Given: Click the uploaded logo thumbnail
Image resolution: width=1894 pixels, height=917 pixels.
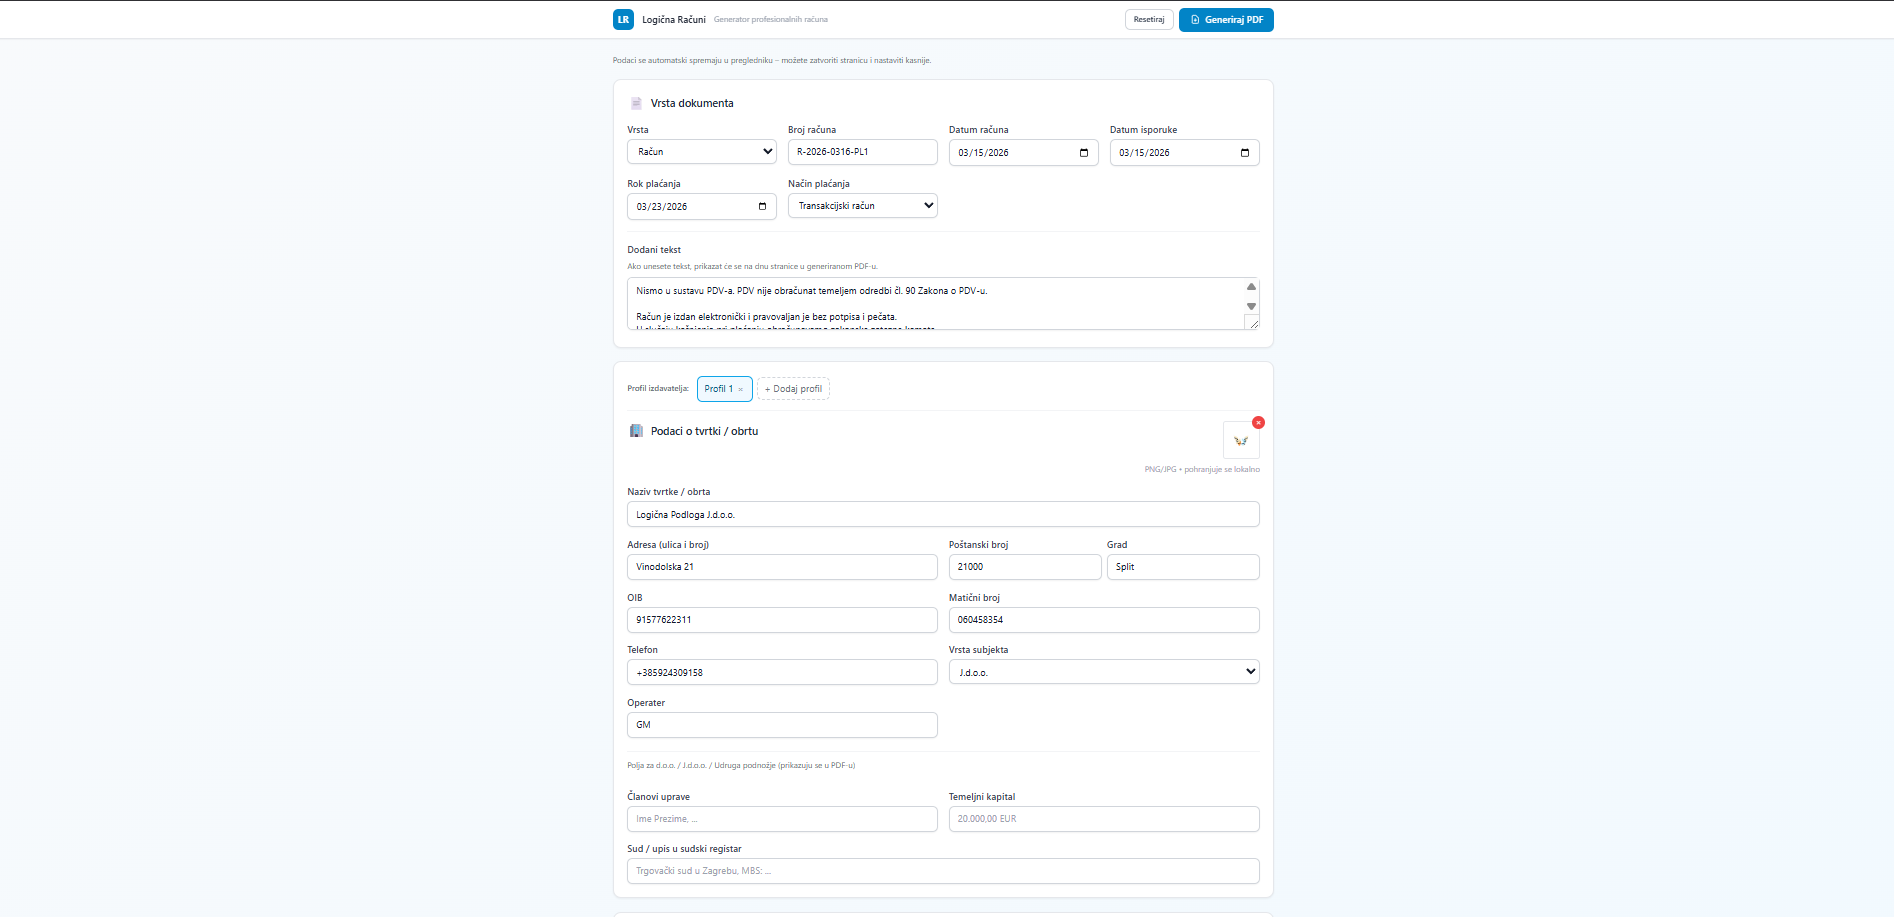Looking at the screenshot, I should tap(1241, 441).
